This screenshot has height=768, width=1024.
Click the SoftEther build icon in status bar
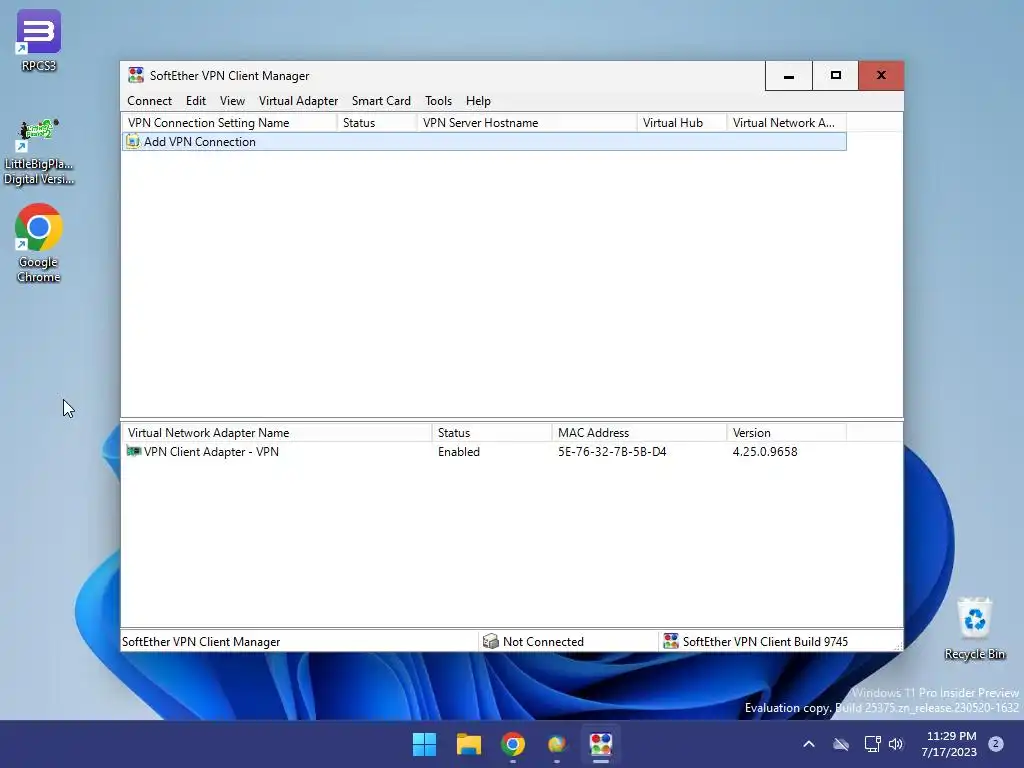click(x=671, y=641)
